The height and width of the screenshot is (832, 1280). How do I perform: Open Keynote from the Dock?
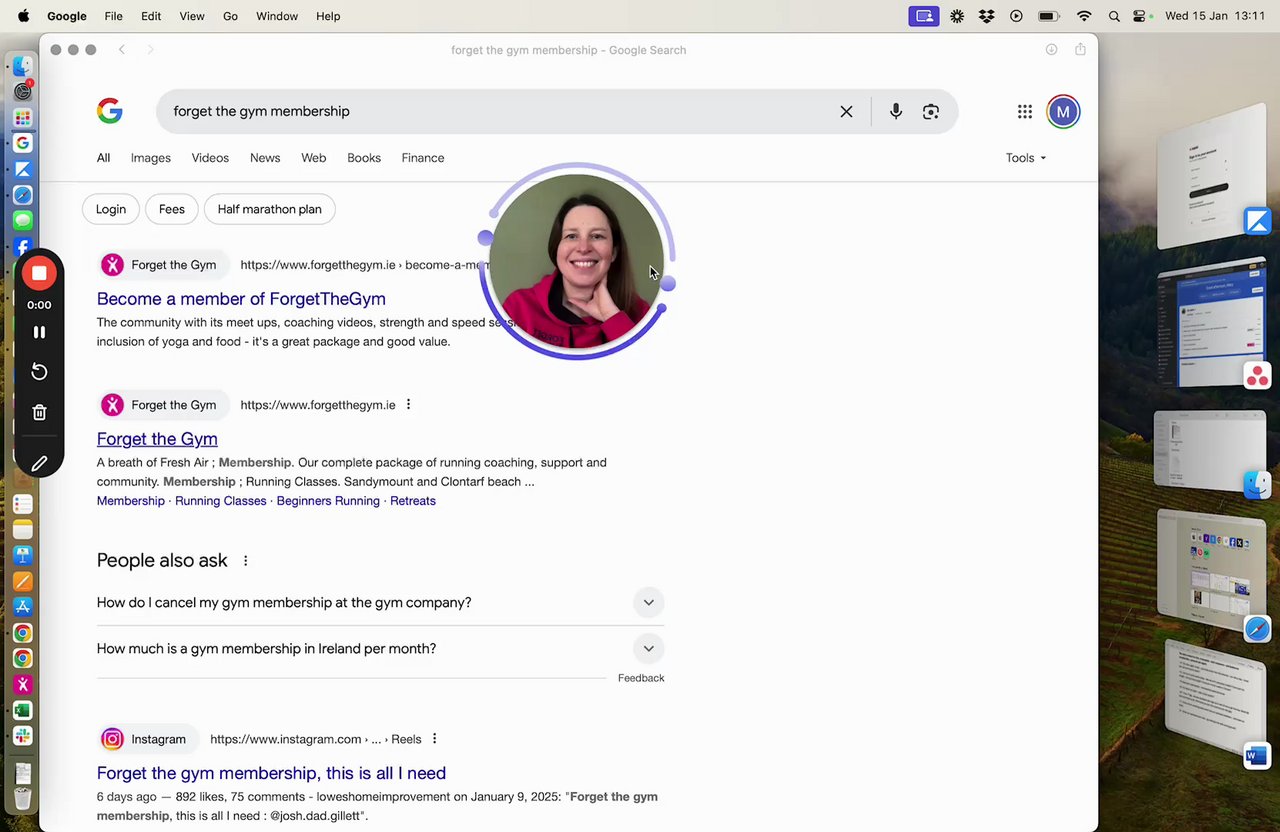click(x=22, y=556)
